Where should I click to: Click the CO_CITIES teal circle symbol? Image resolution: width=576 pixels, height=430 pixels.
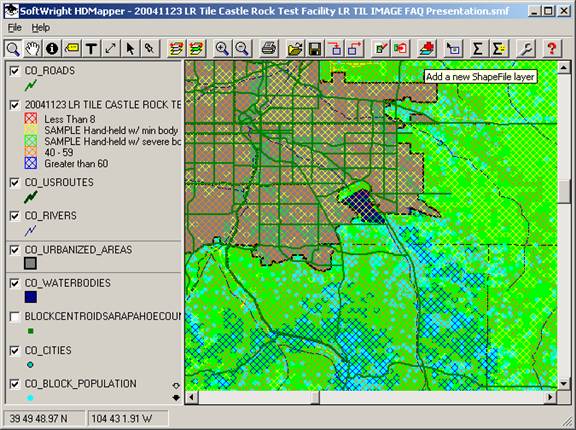pos(30,365)
